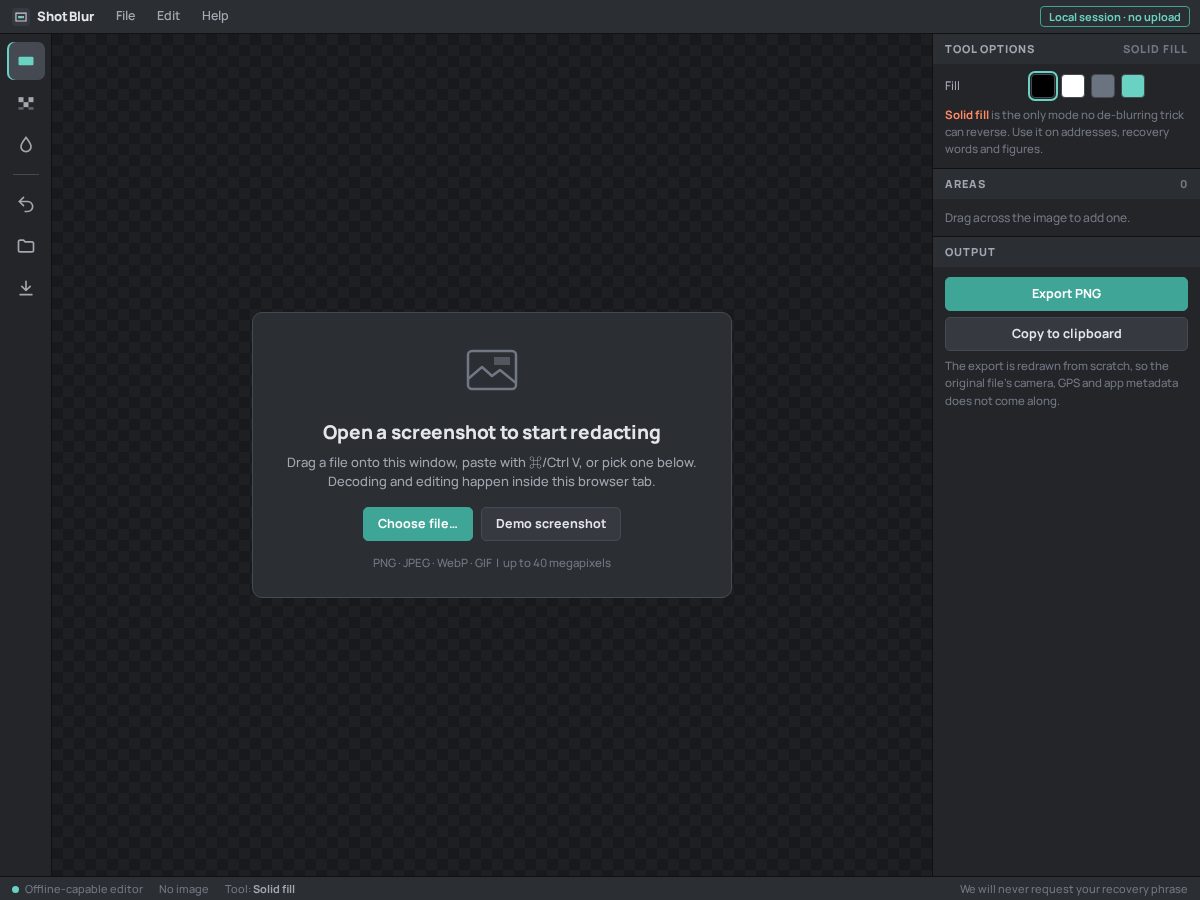Click Copy to clipboard button

1066,334
